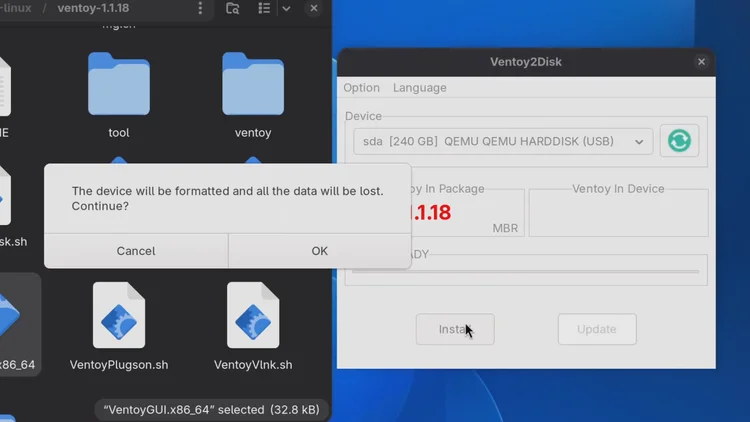Click the 1.1.18 version text

coord(431,212)
